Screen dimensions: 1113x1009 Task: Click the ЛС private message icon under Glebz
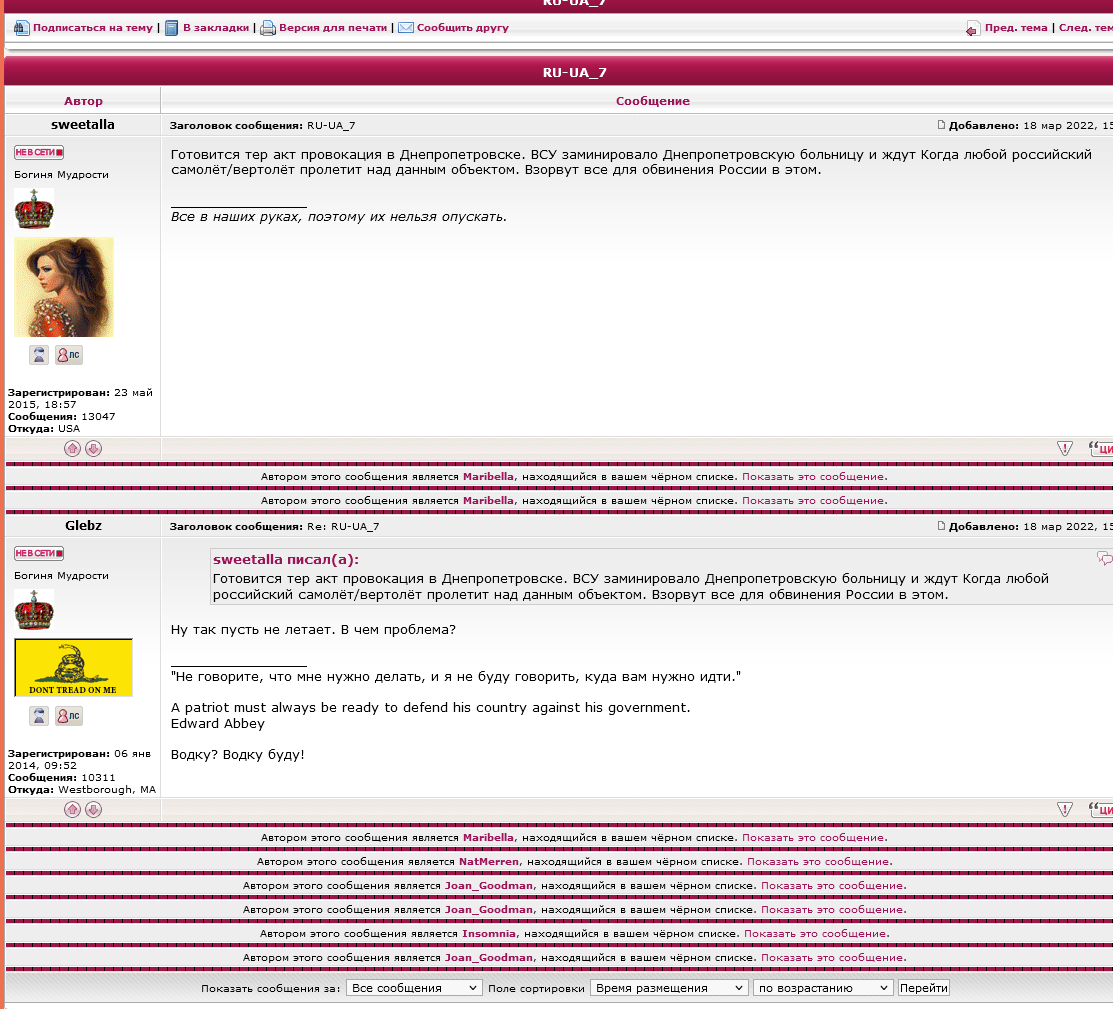click(68, 716)
